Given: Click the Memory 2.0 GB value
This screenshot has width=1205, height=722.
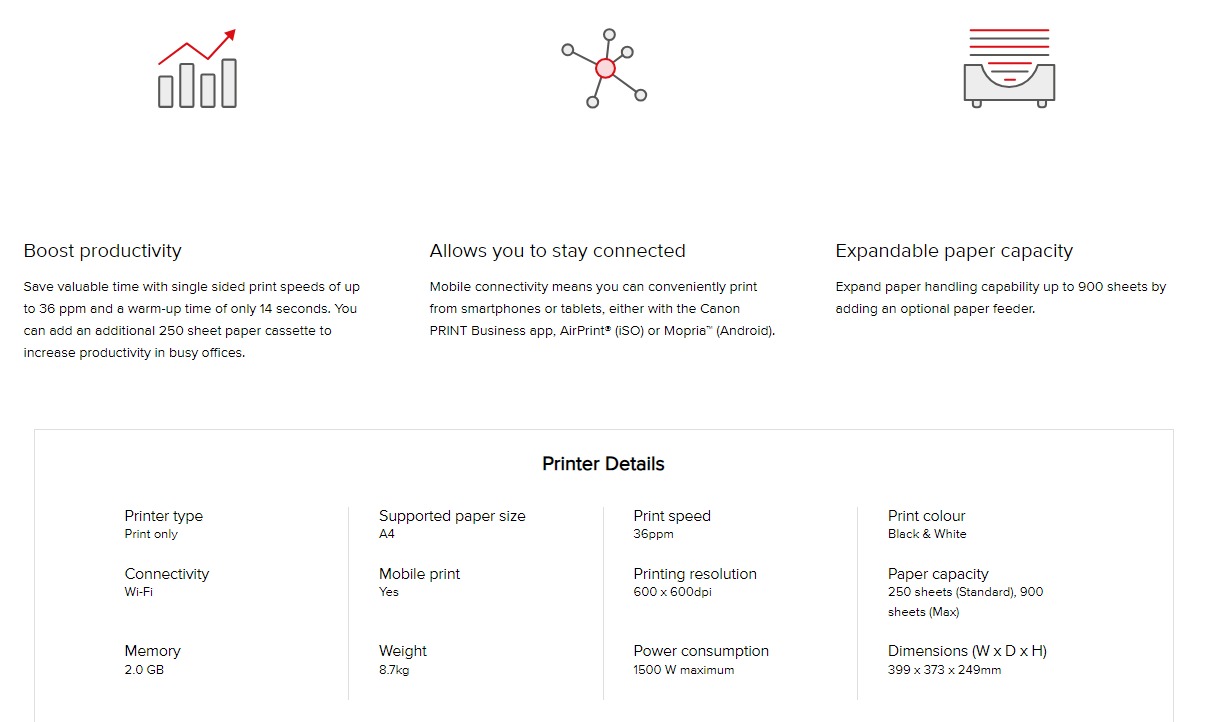Looking at the screenshot, I should (144, 670).
